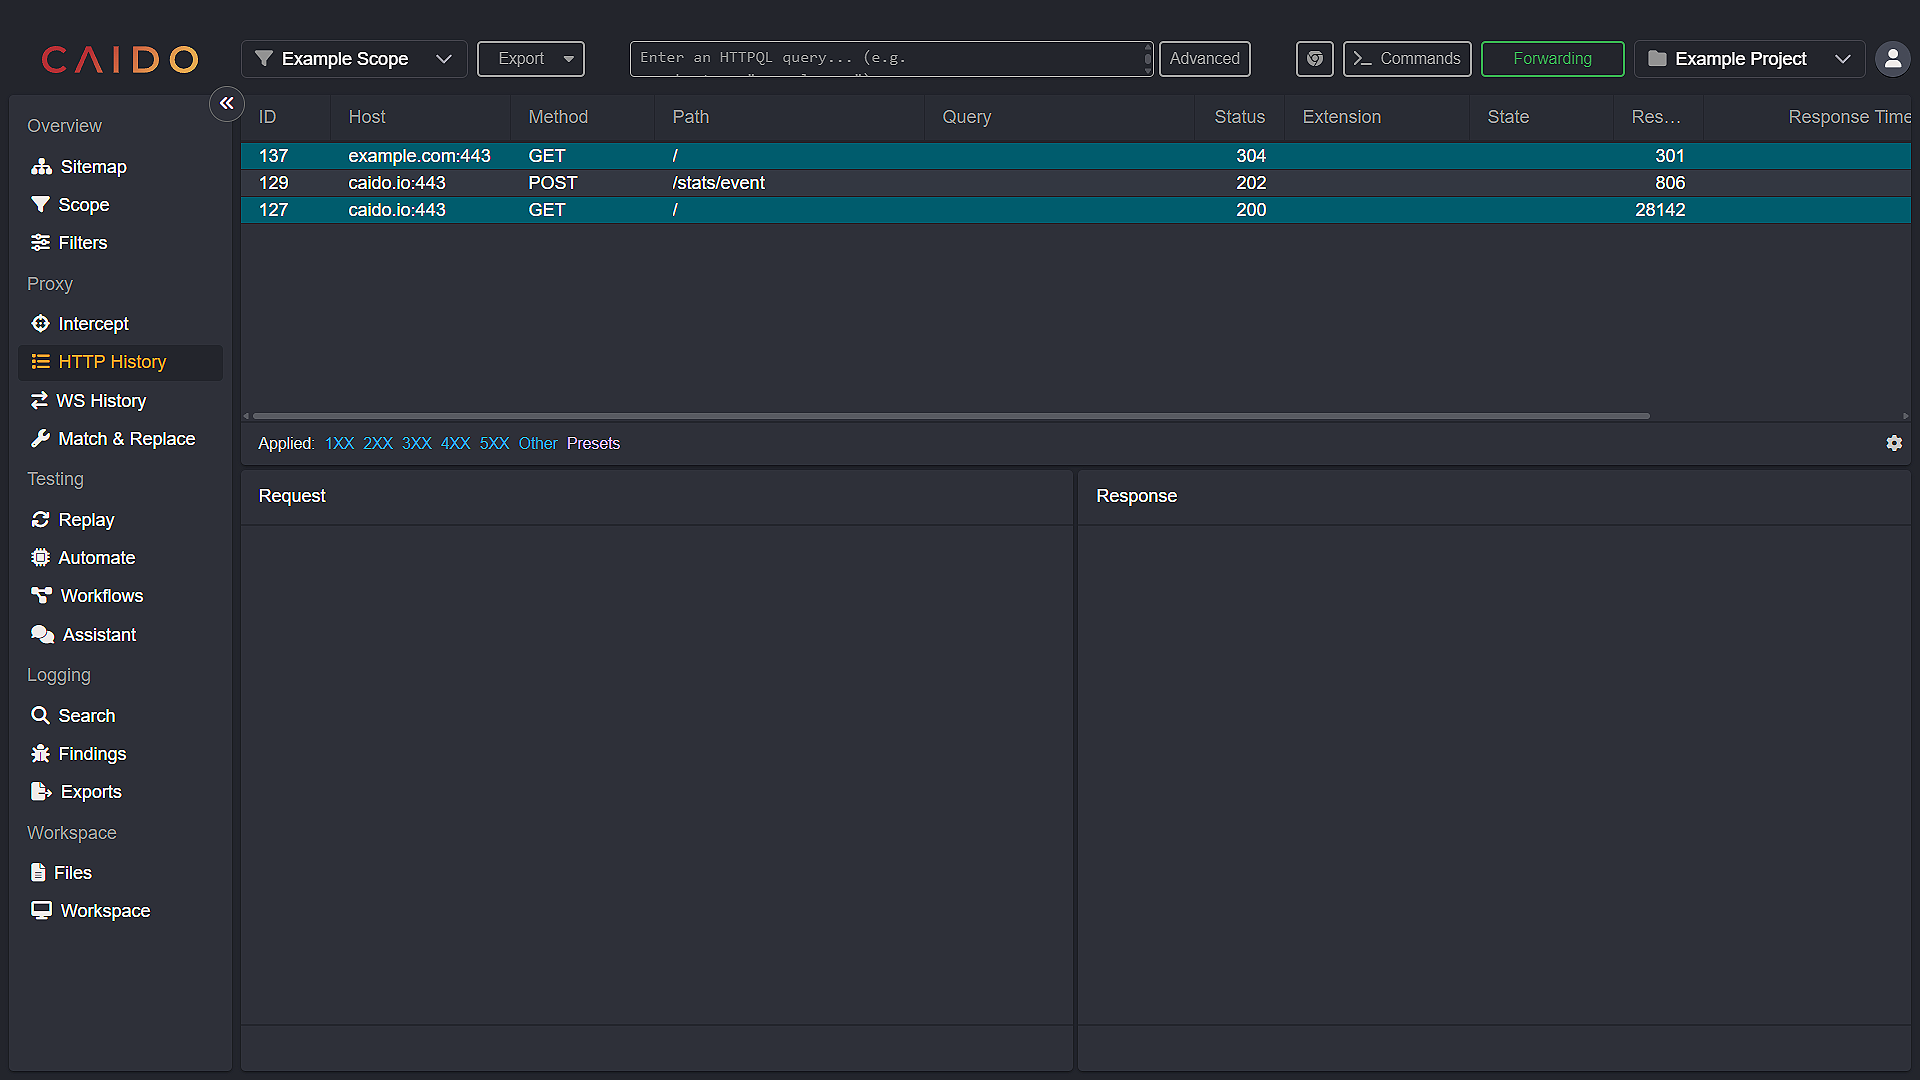Open the Assistant panel

98,634
